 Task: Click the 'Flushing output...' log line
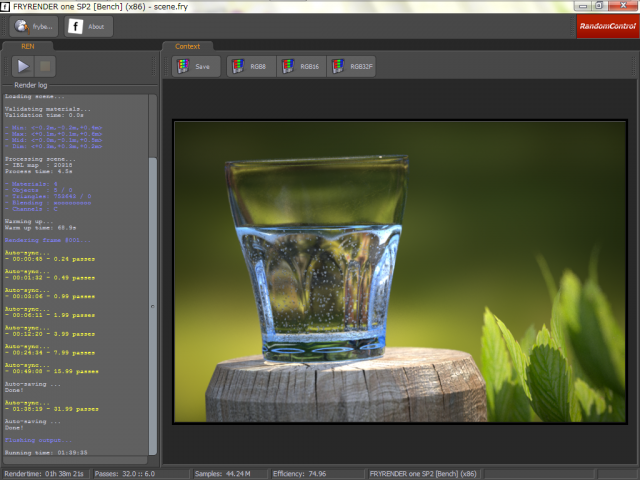[x=38, y=440]
